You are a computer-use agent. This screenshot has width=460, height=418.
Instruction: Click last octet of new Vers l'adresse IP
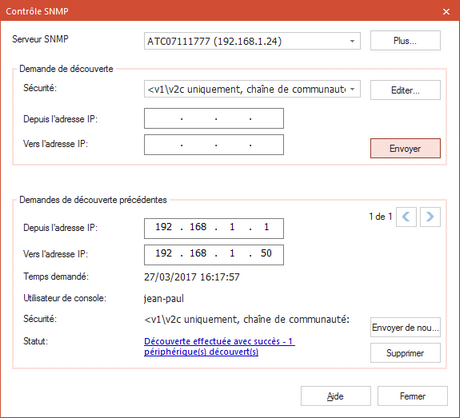coord(266,145)
